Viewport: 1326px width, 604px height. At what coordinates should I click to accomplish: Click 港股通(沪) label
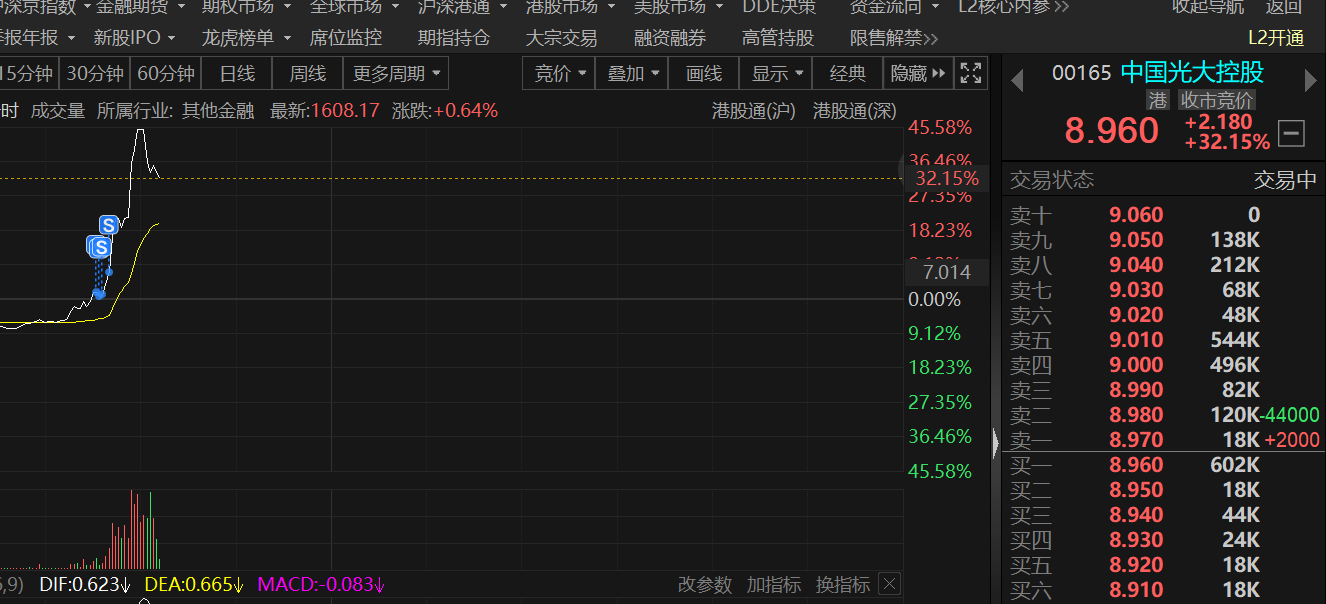coord(754,110)
